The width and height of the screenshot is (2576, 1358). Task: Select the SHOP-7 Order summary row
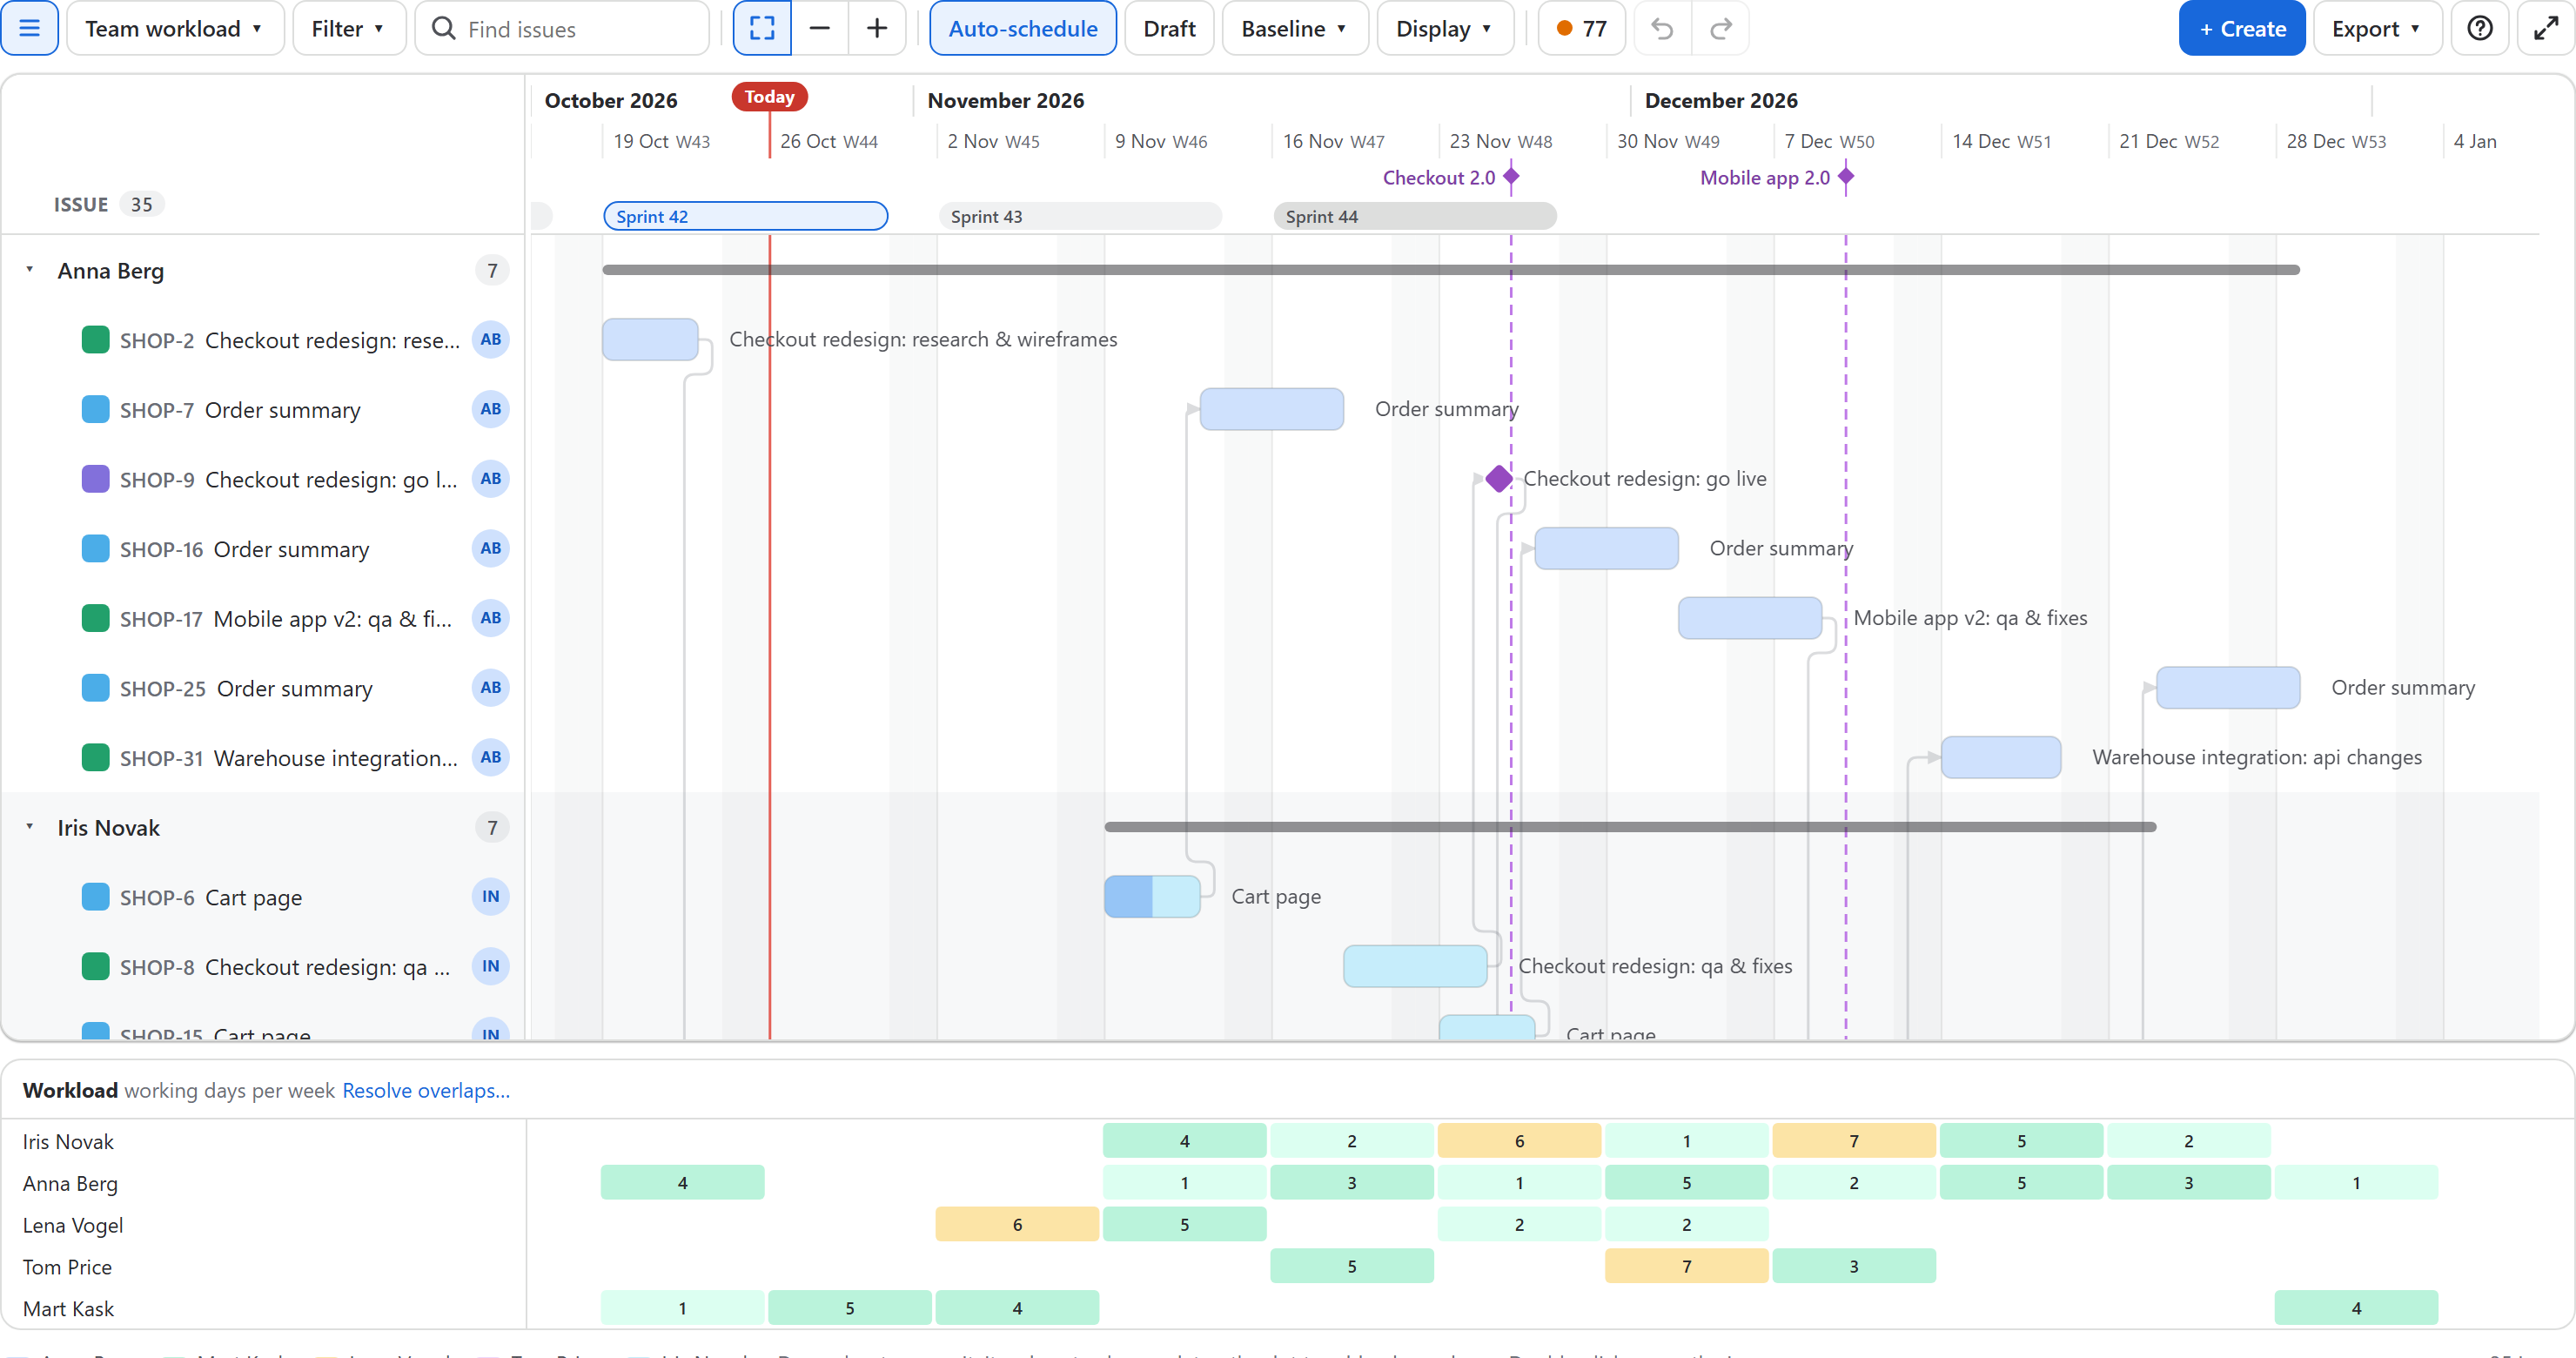point(263,410)
